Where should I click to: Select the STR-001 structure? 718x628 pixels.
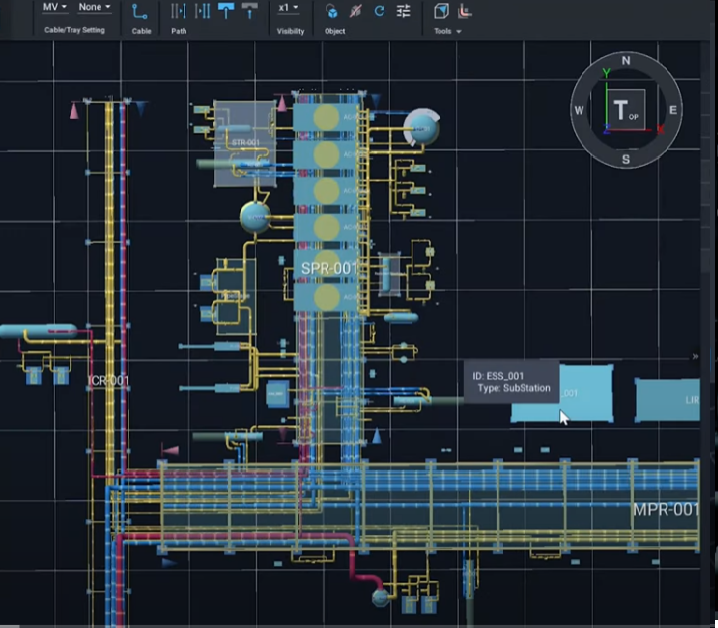pos(245,143)
